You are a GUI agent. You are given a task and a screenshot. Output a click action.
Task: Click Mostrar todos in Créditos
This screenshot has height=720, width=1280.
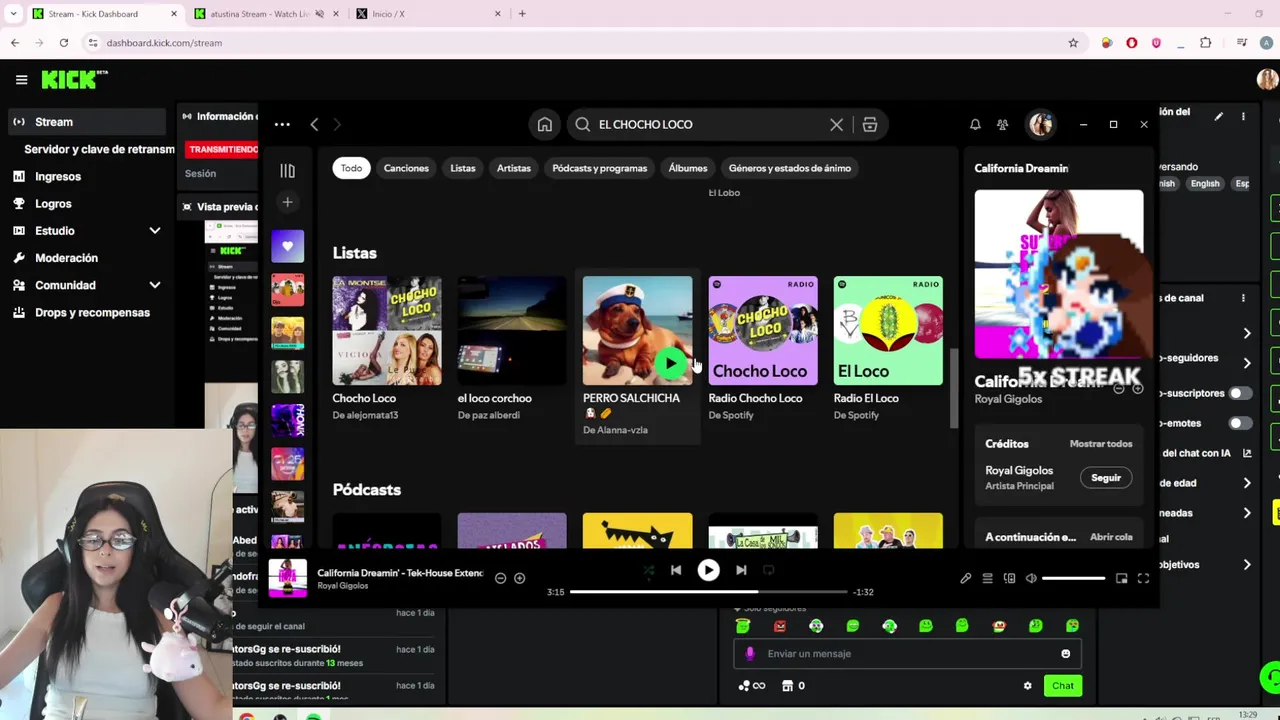[1101, 444]
